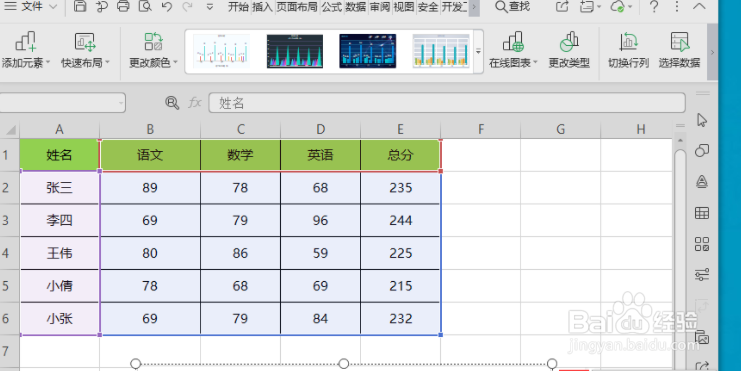Click the fx insert function icon

[x=195, y=103]
